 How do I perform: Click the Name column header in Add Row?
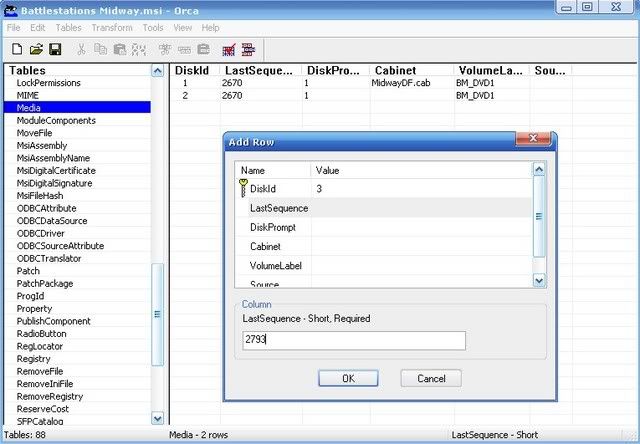(x=273, y=170)
